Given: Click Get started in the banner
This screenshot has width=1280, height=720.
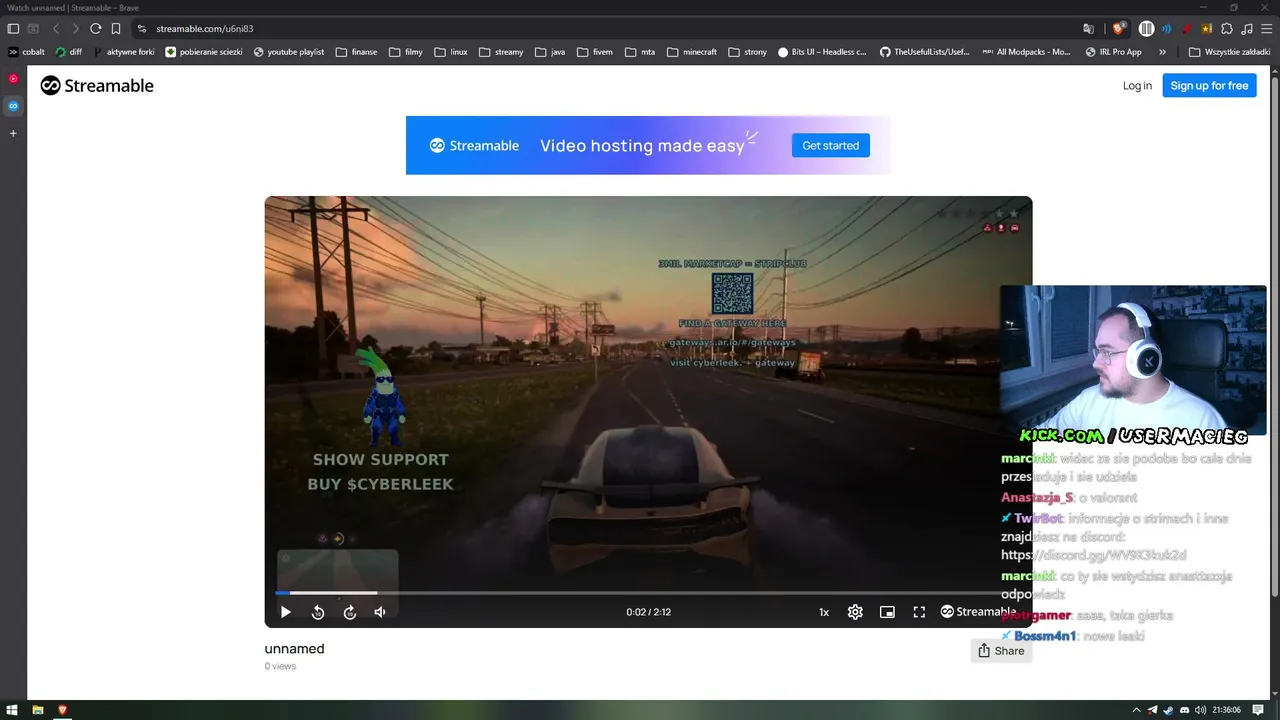Looking at the screenshot, I should [x=830, y=145].
